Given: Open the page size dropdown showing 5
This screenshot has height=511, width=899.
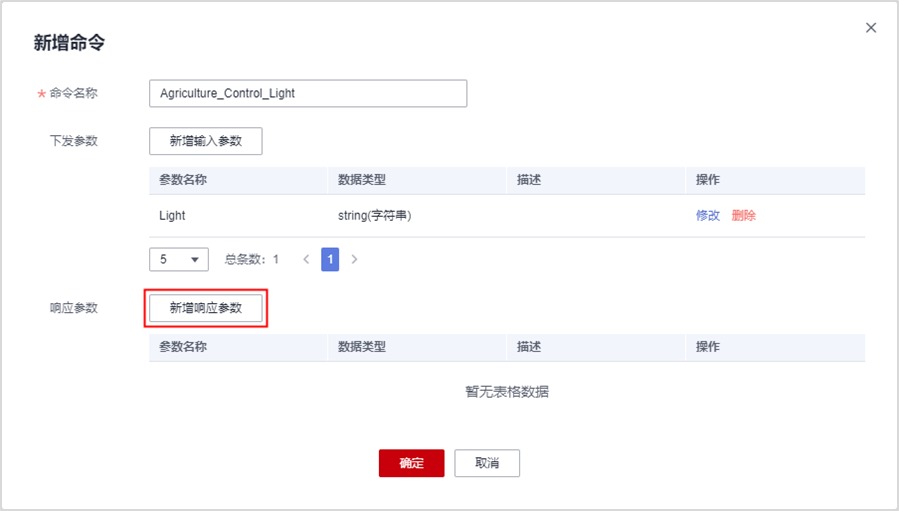Looking at the screenshot, I should (x=178, y=259).
